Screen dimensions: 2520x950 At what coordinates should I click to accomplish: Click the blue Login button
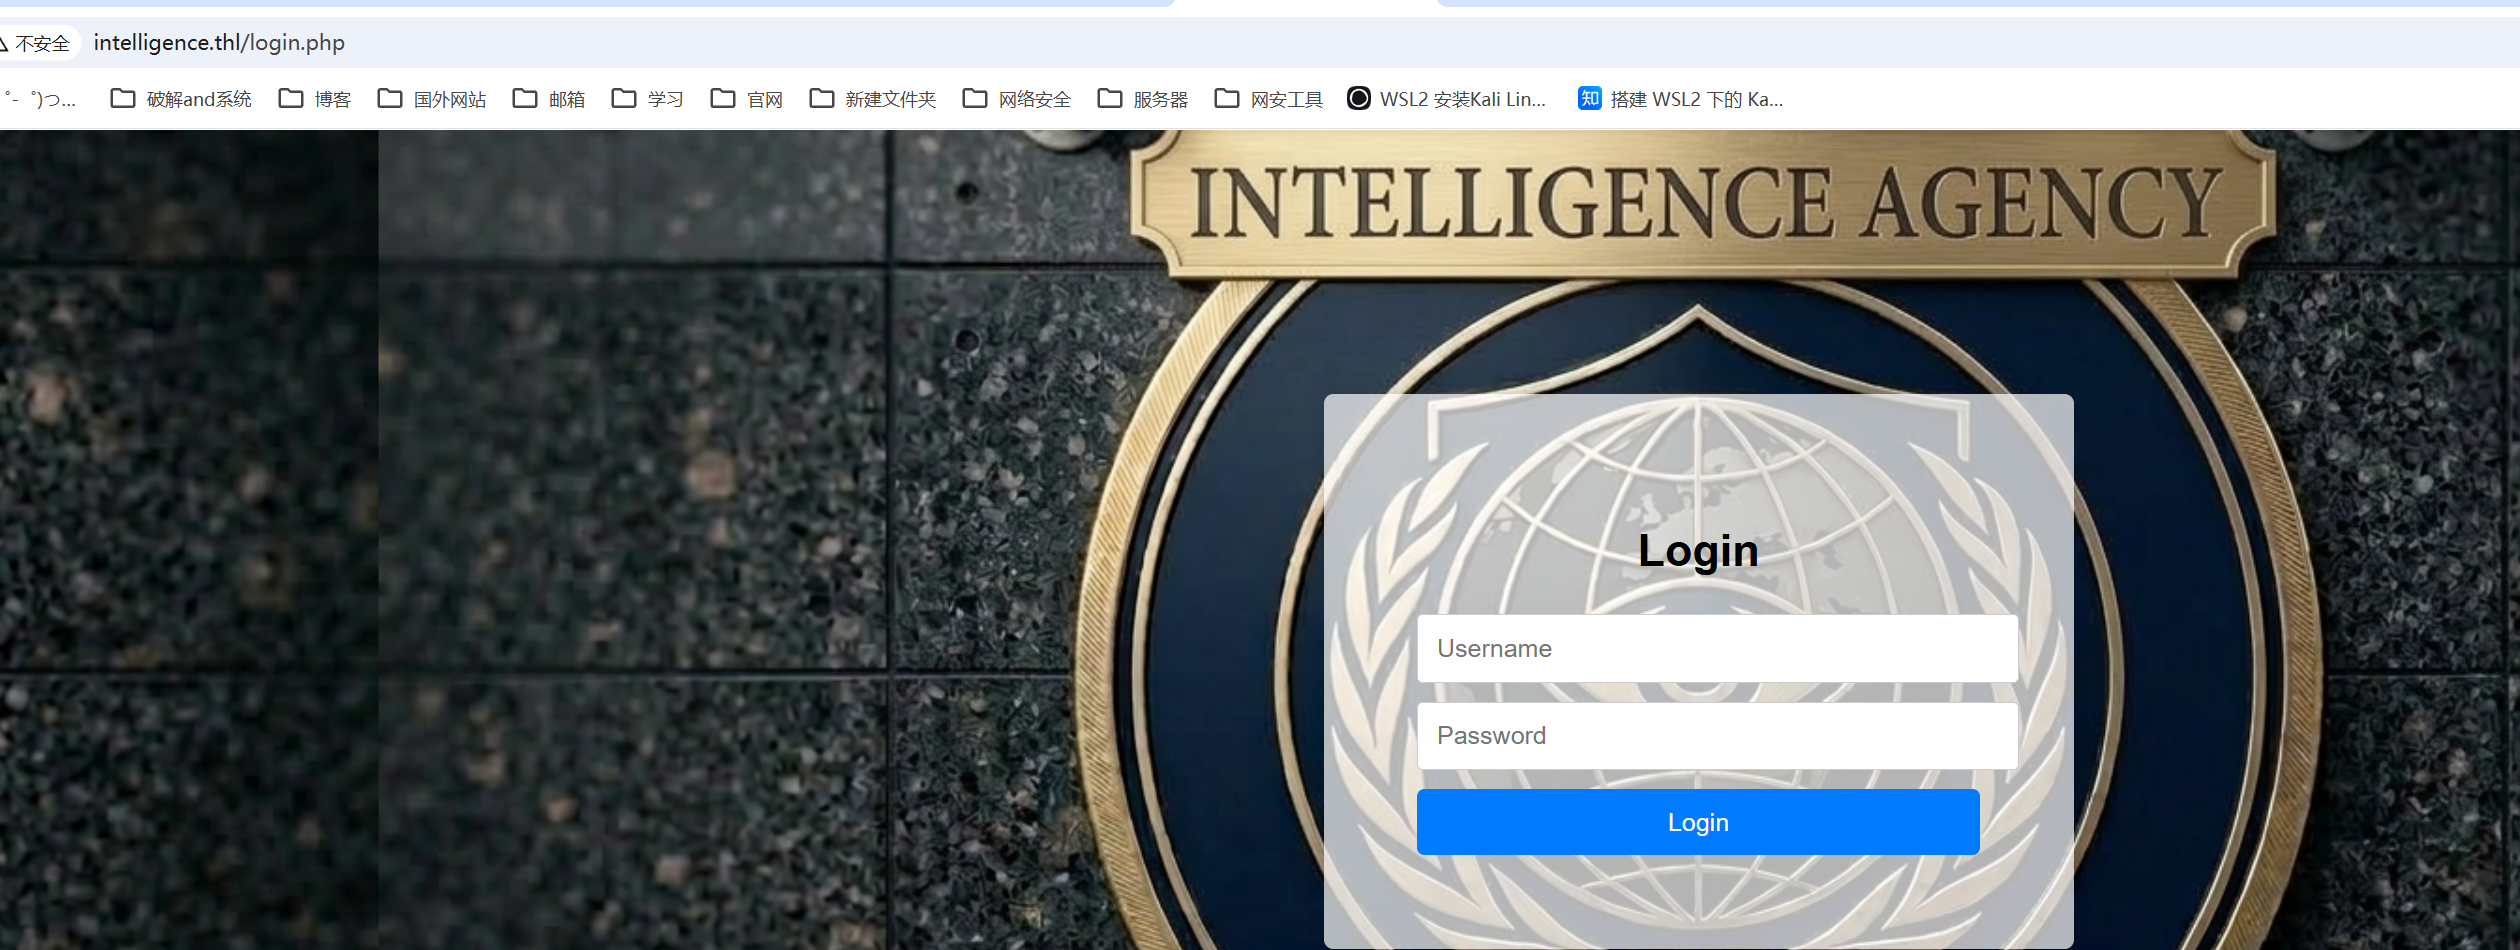pos(1698,822)
